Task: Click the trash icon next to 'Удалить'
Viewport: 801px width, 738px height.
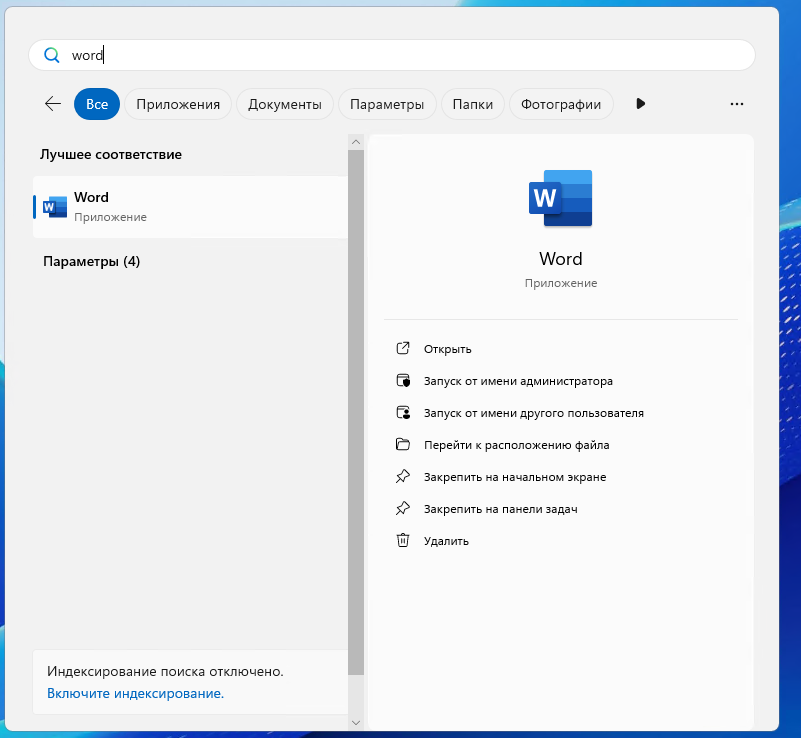Action: pyautogui.click(x=403, y=541)
